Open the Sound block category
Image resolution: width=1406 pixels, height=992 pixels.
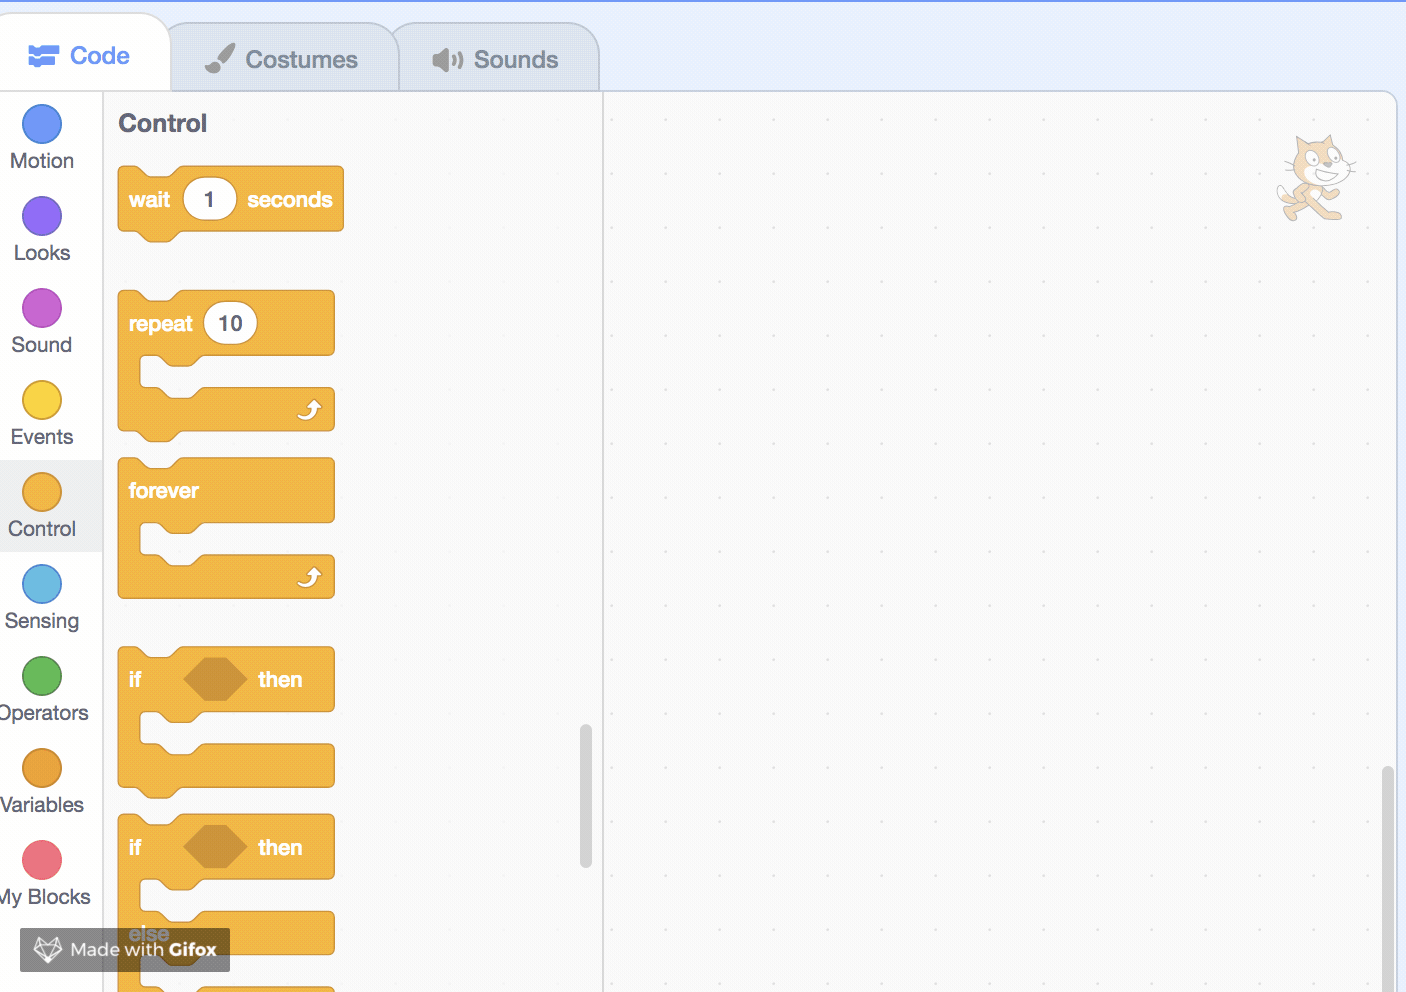41,307
